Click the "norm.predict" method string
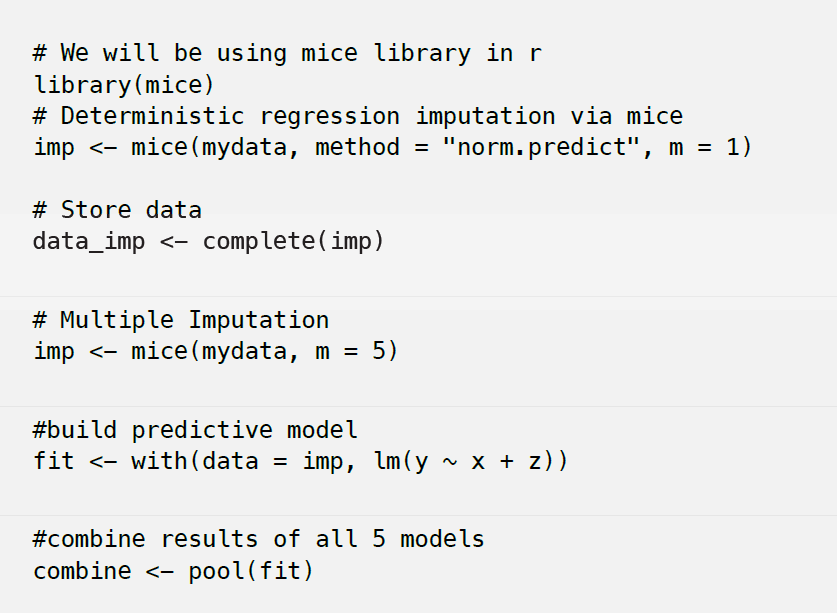Image resolution: width=837 pixels, height=613 pixels. click(541, 147)
